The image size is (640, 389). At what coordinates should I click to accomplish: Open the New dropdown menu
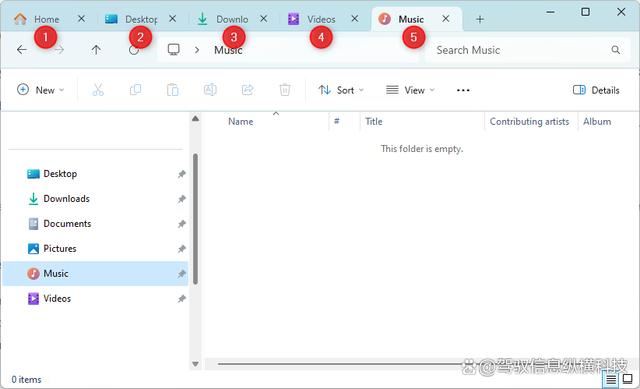41,90
